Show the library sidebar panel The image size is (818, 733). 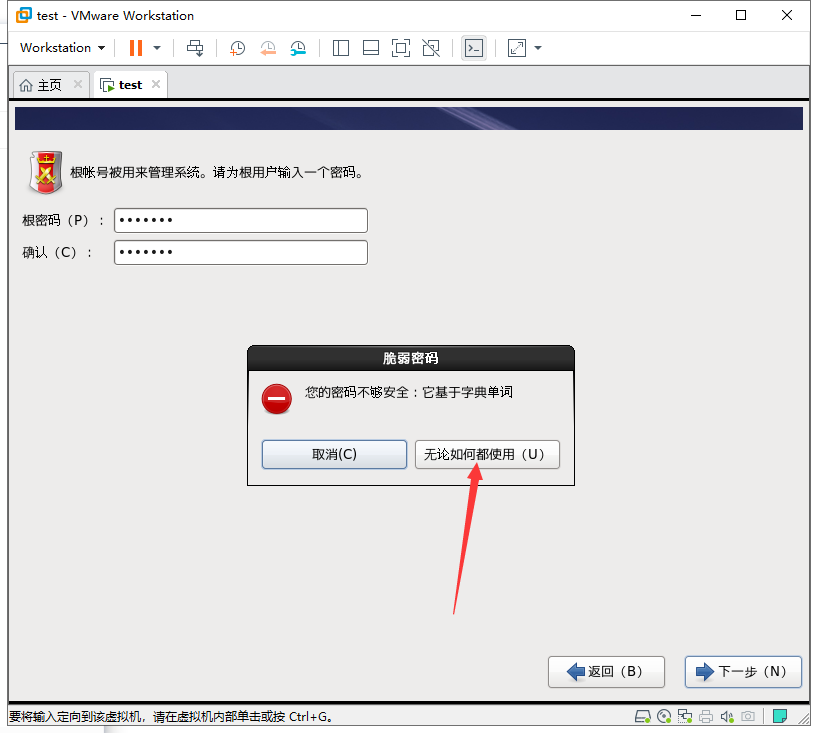point(340,47)
